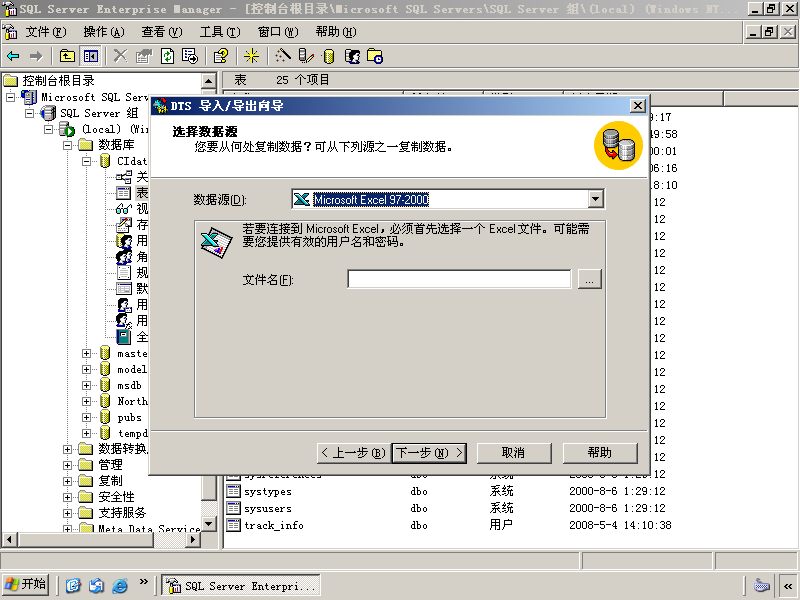Expand the 支持服务 folder node
The width and height of the screenshot is (800, 600).
[x=67, y=513]
